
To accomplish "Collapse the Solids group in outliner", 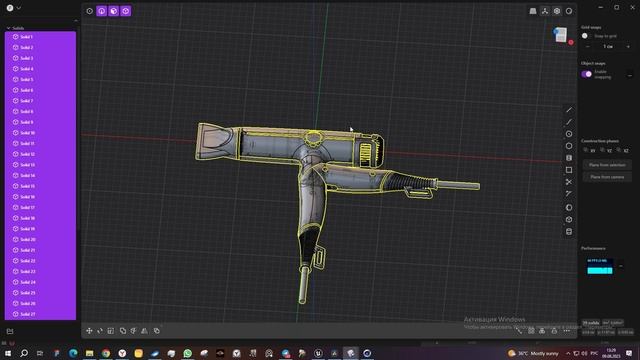I will pos(9,28).
